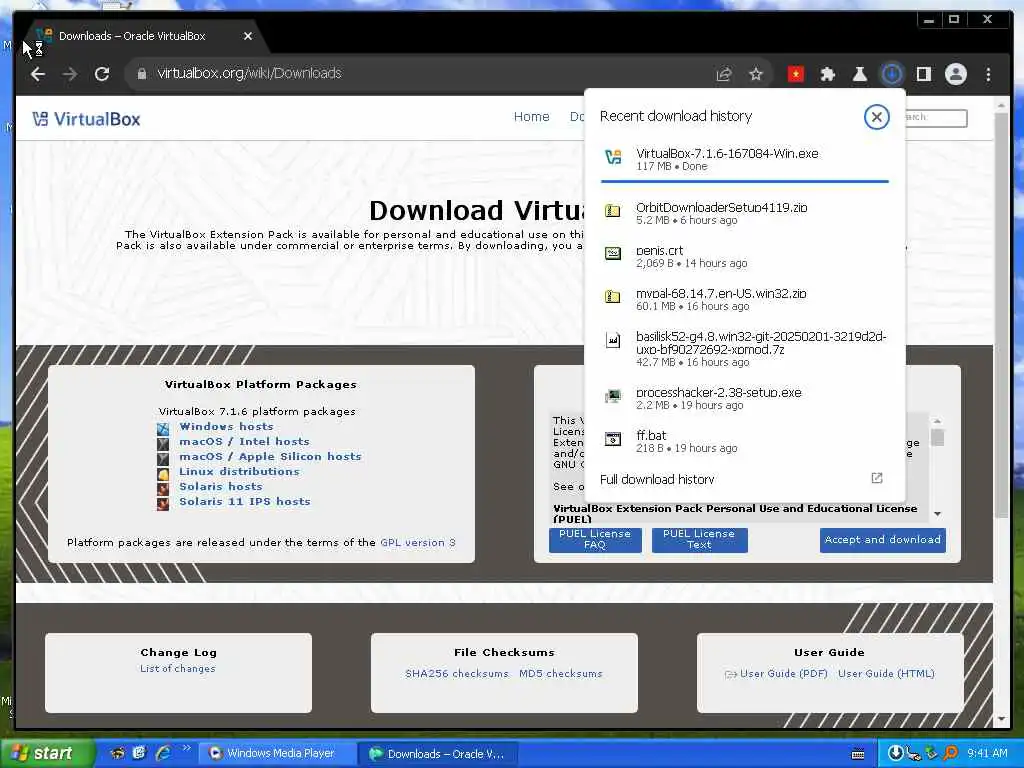Screen dimensions: 1024x768
Task: Click the license text box scroll-down arrow
Action: [937, 514]
